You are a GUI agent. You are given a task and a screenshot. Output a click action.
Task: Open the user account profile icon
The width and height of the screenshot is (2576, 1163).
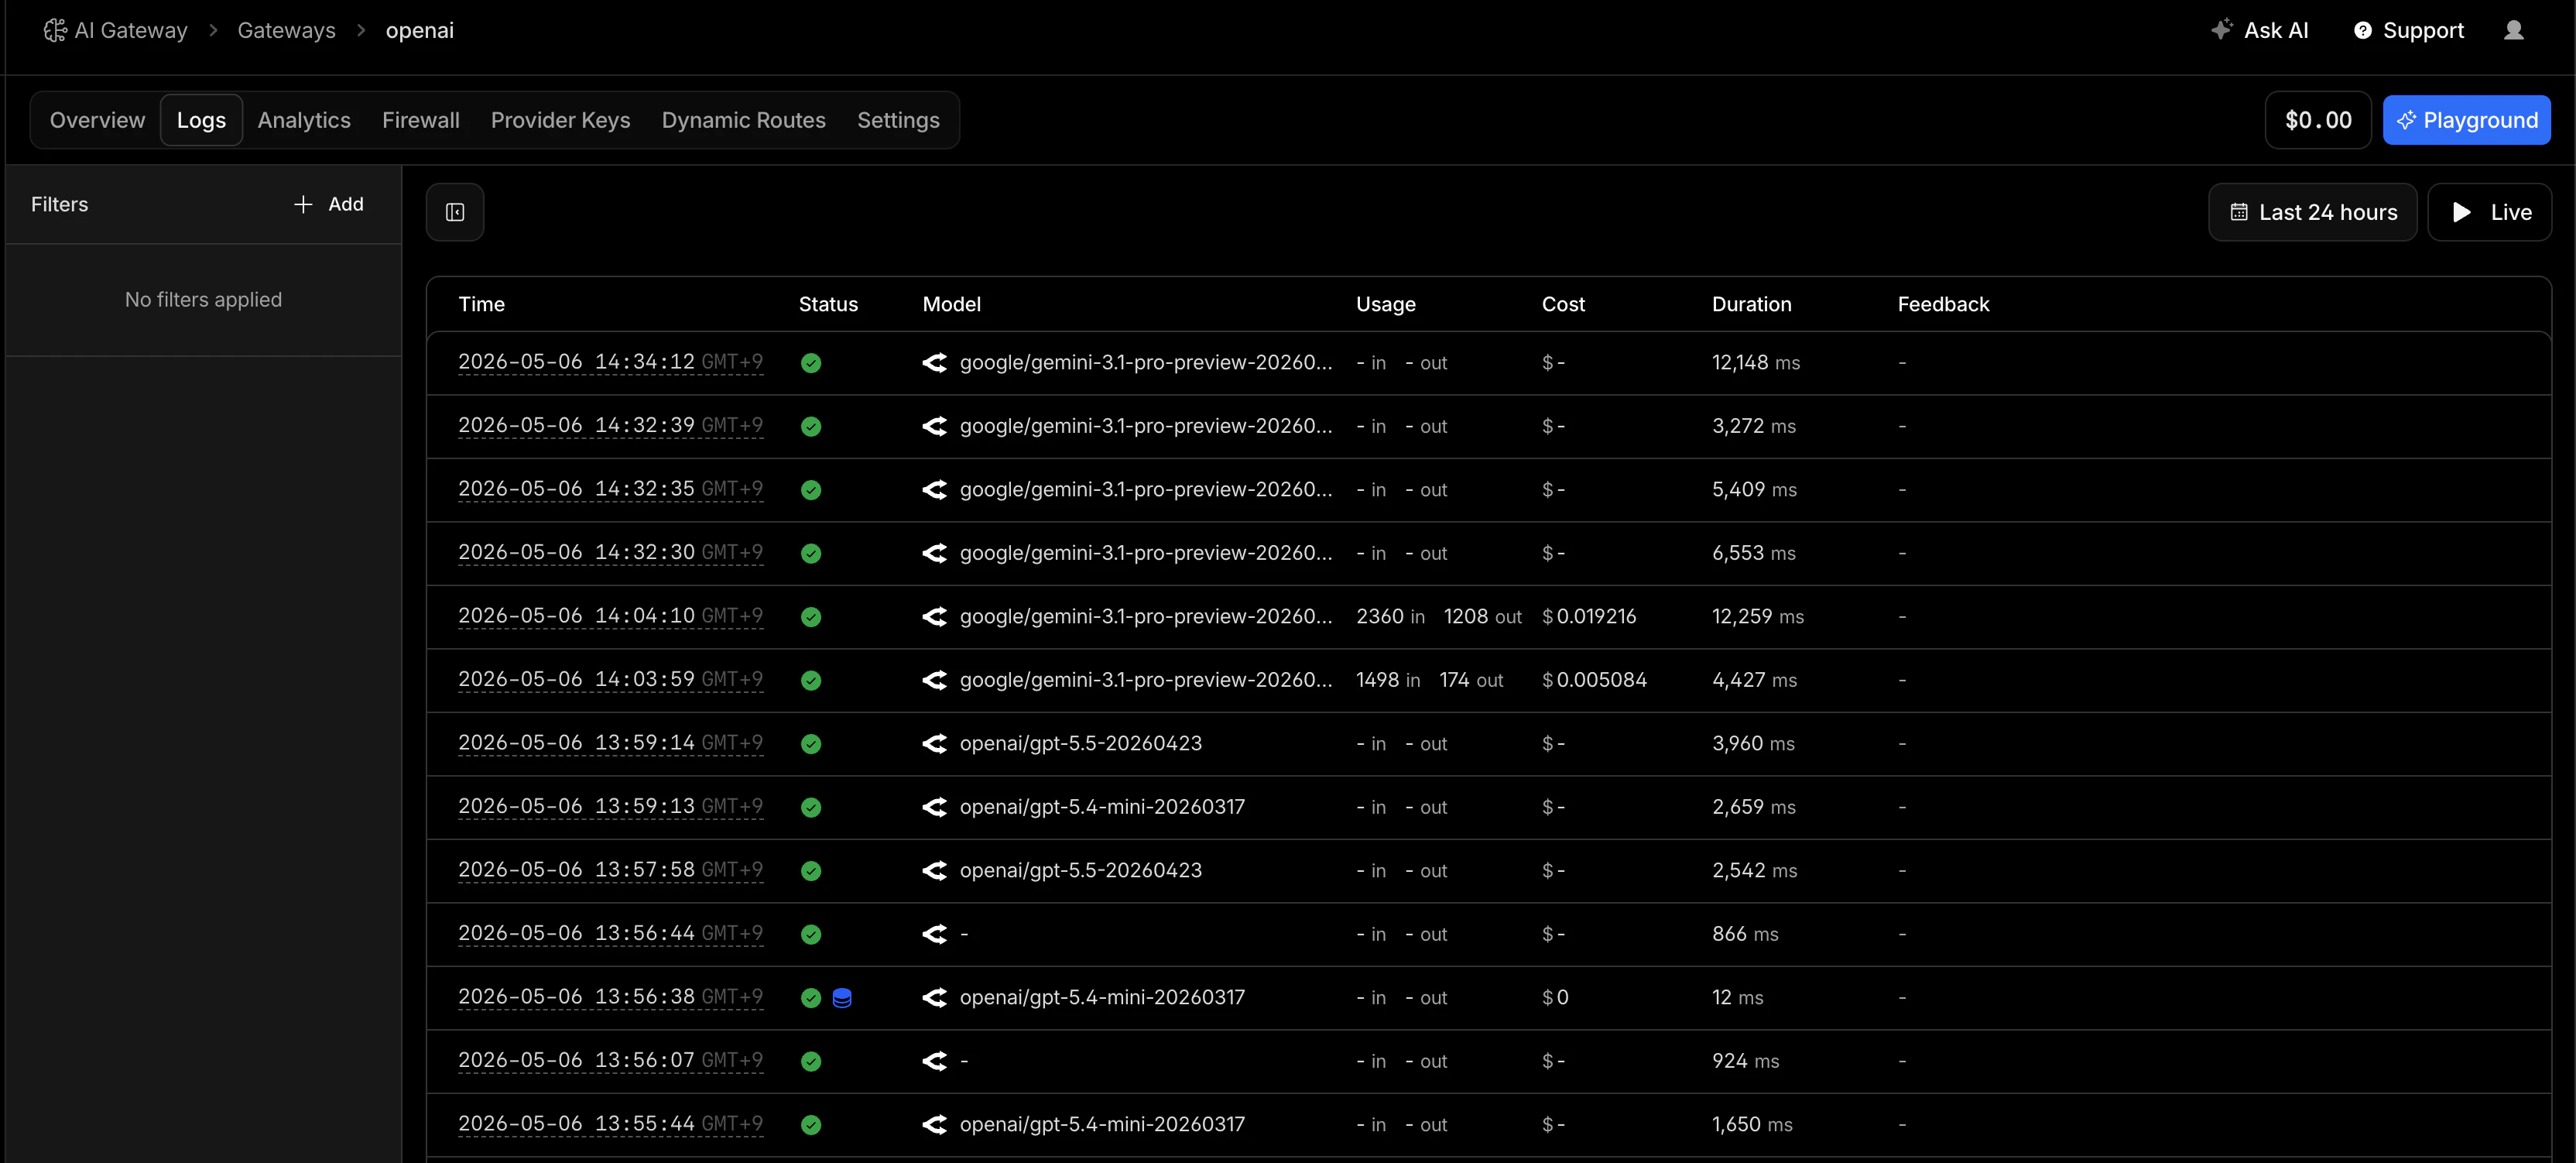[2514, 31]
